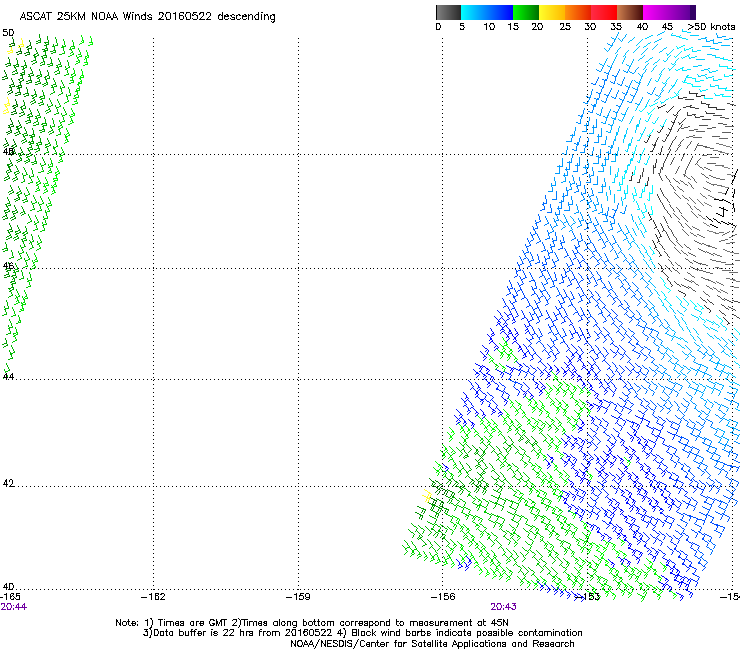The height and width of the screenshot is (650, 740).
Task: Click the red 30-35 knots legend swatch
Action: tap(604, 12)
